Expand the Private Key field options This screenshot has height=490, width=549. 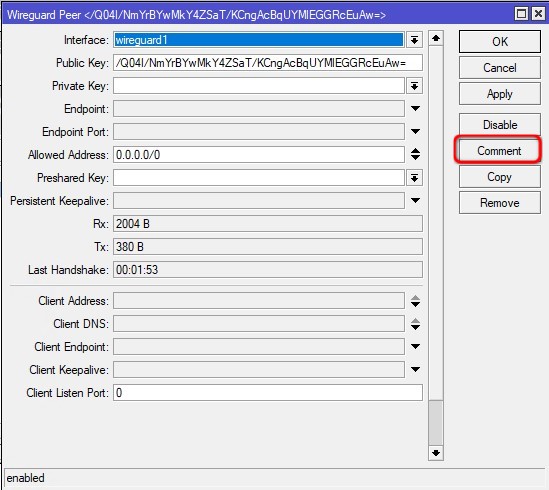414,86
